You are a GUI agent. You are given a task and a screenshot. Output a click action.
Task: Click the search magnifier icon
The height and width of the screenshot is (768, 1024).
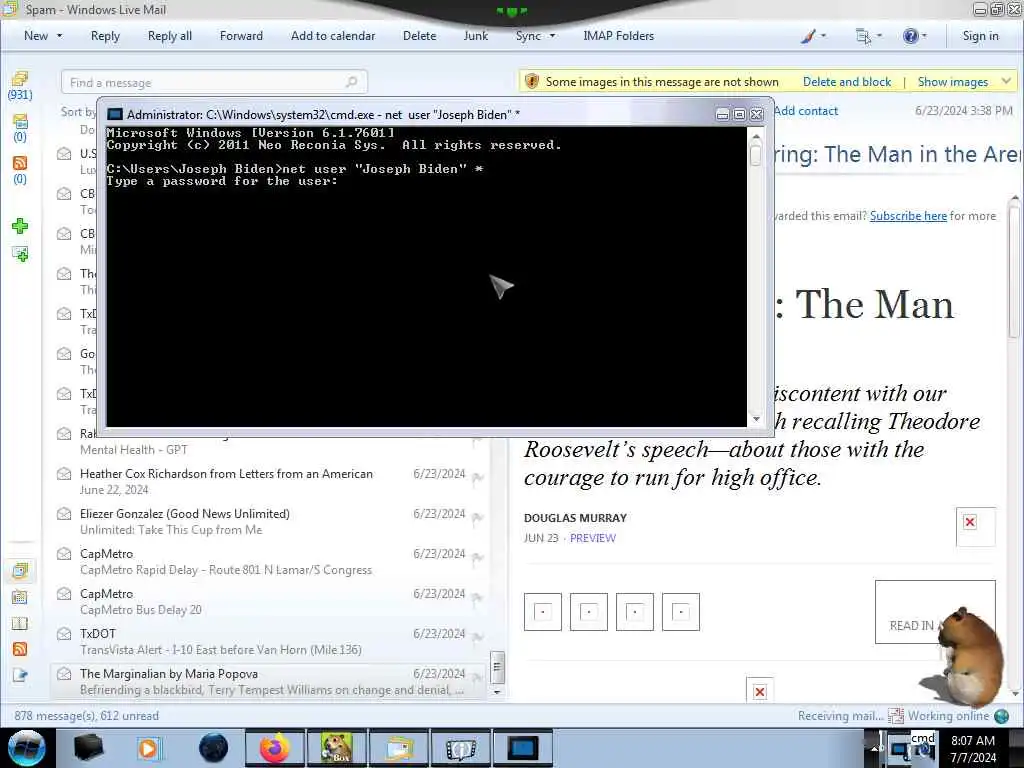pyautogui.click(x=351, y=82)
